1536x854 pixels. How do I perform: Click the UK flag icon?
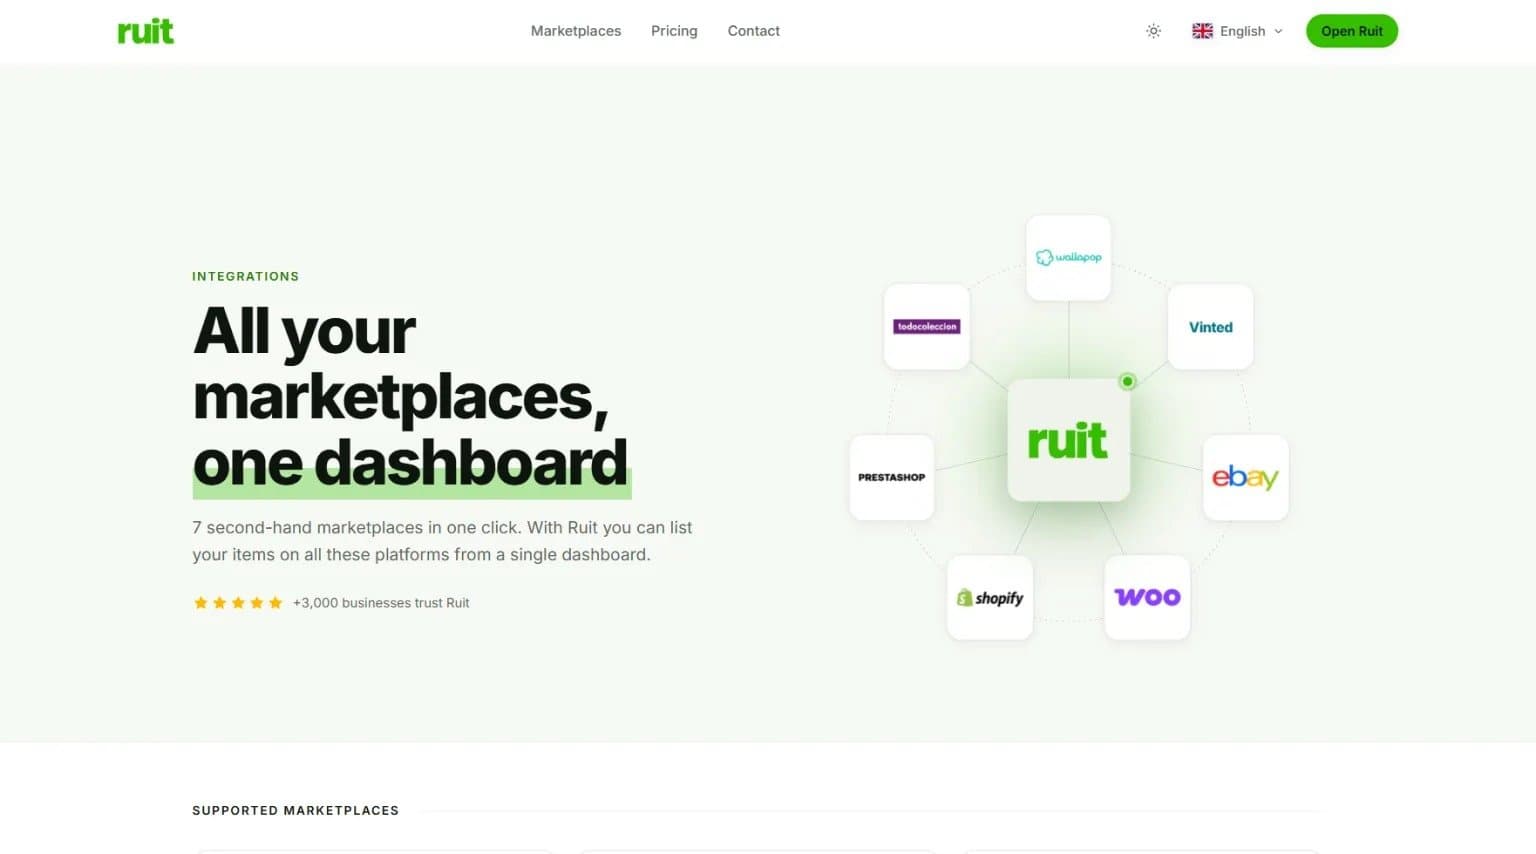coord(1202,31)
